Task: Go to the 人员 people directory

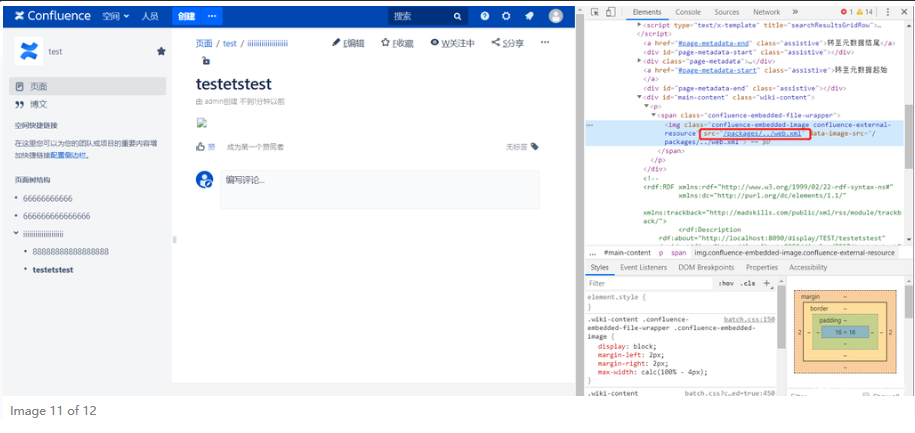Action: tap(149, 16)
